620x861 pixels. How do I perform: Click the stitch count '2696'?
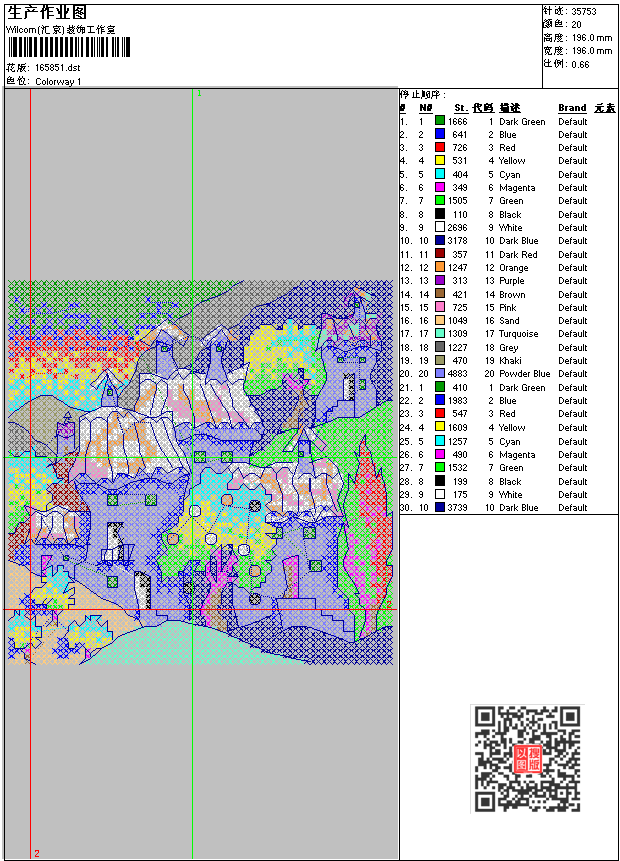[x=457, y=227]
